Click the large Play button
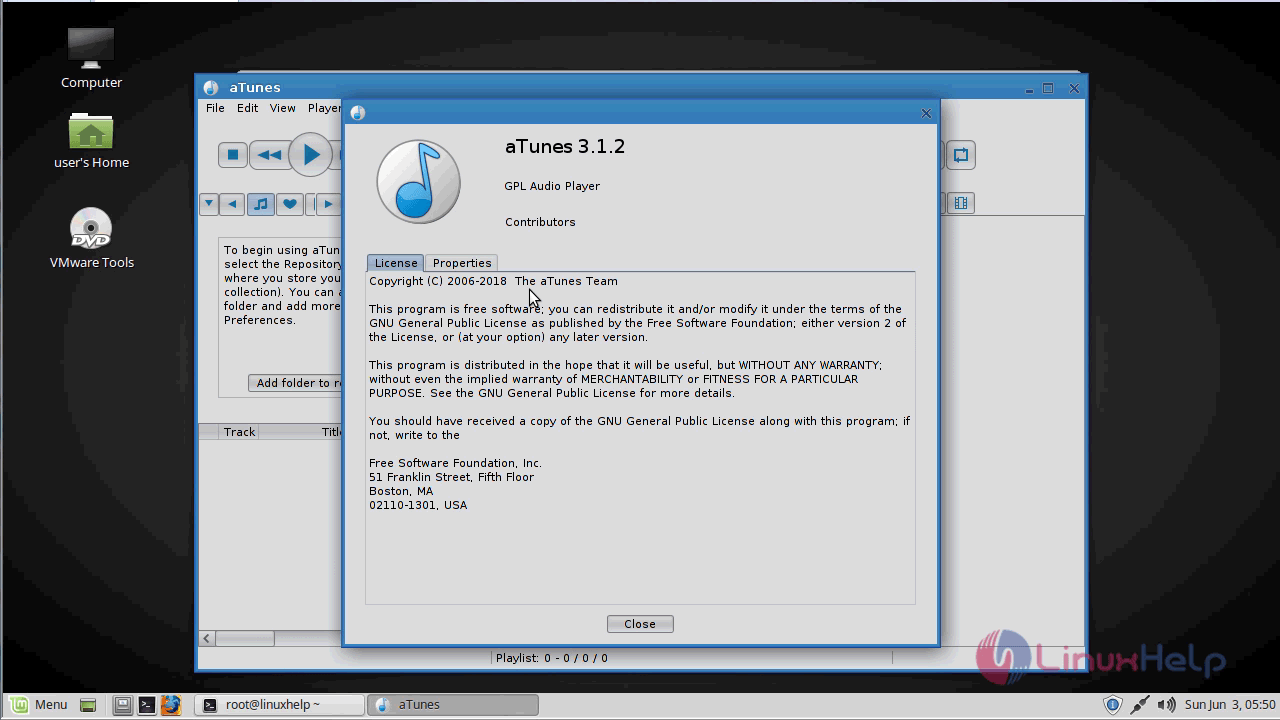 (310, 155)
